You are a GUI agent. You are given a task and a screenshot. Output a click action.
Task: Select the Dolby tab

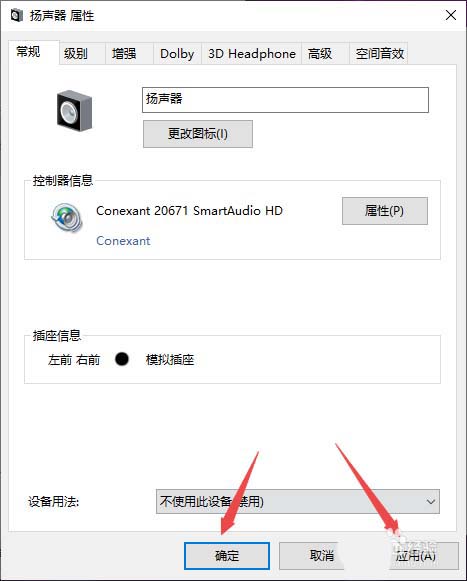point(177,54)
